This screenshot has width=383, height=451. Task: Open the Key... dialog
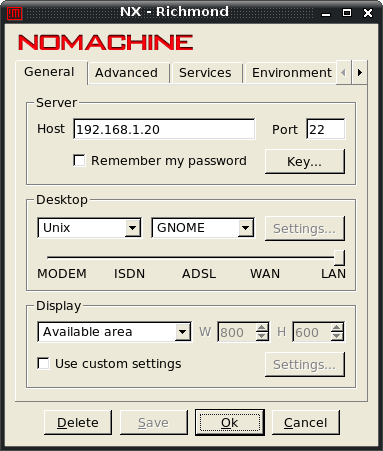305,161
